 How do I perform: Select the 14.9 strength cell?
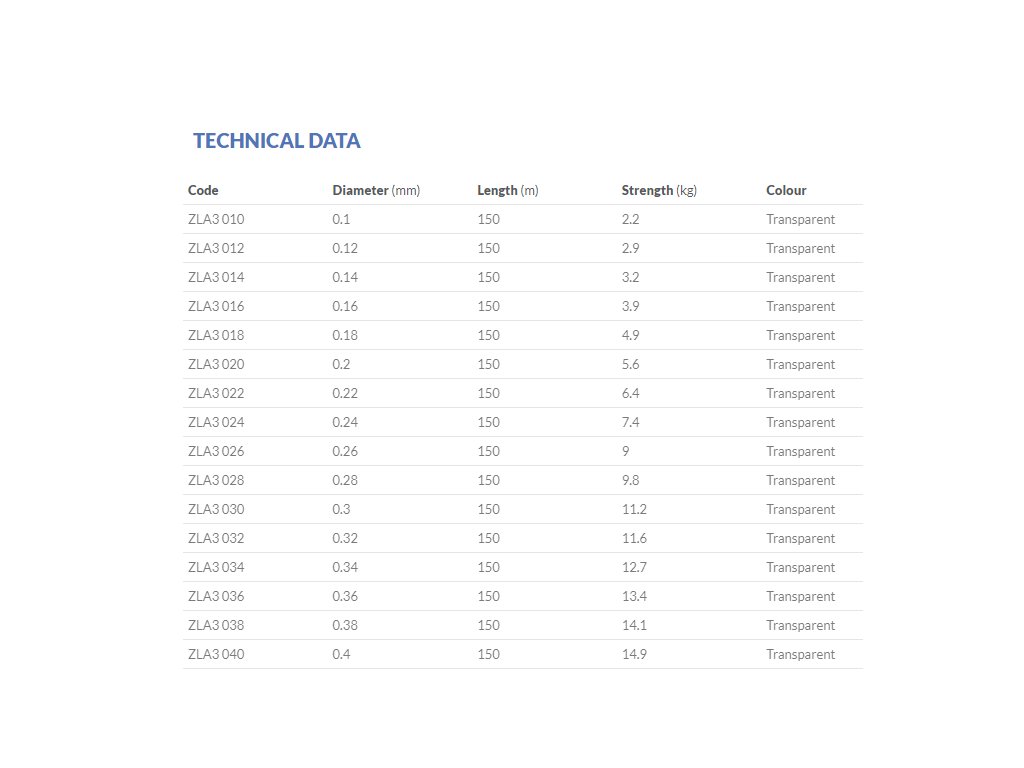pos(634,654)
